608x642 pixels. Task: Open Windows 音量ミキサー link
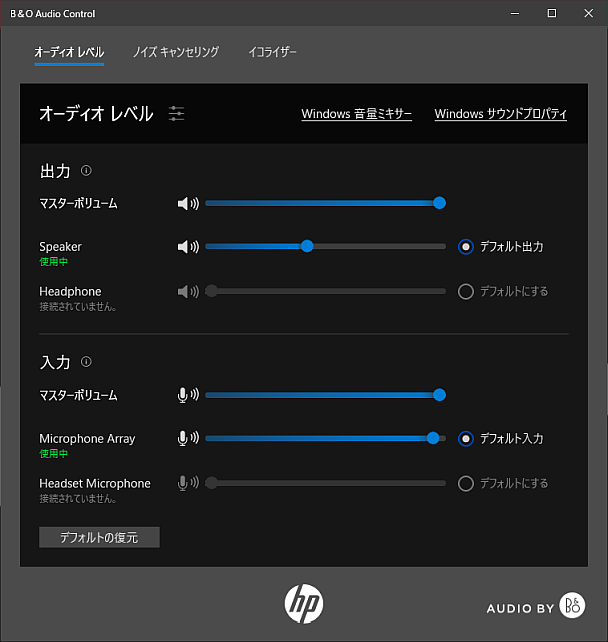[357, 114]
